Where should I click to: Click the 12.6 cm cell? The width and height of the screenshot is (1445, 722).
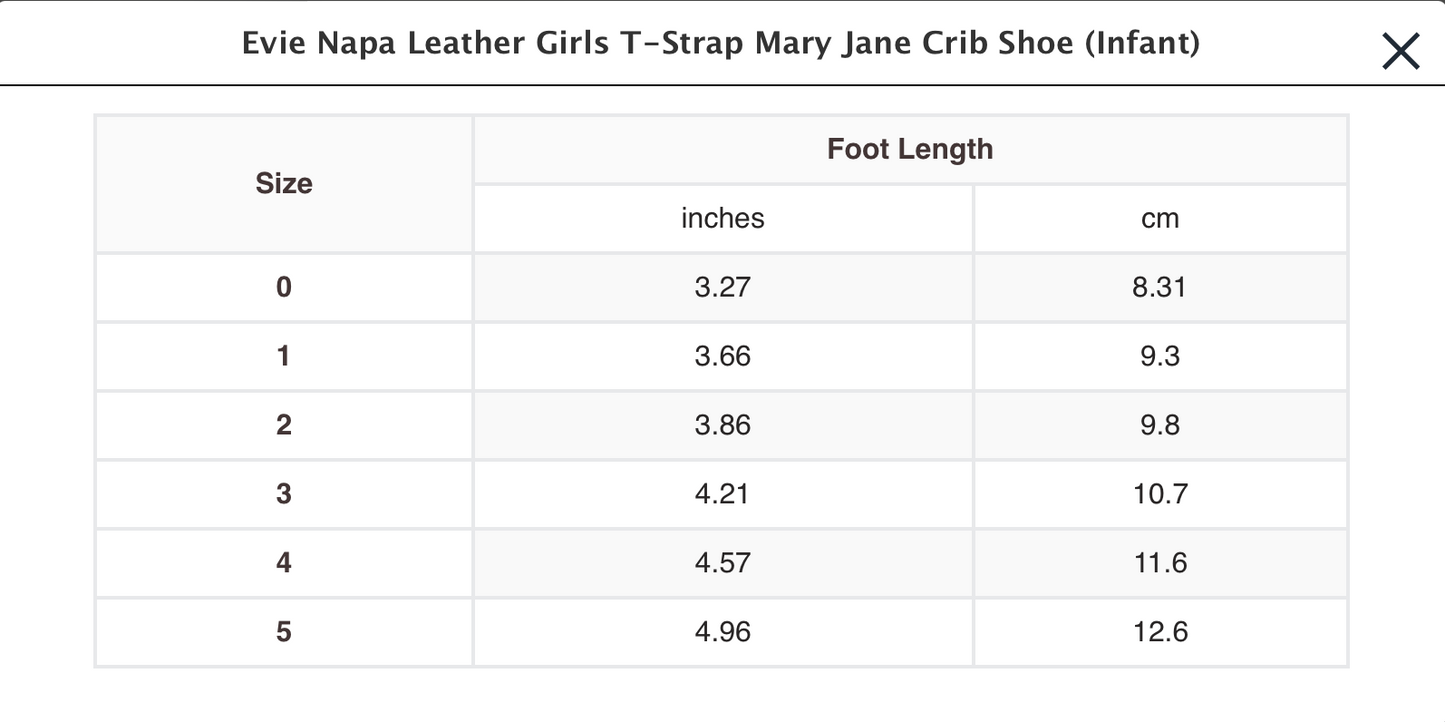[x=1160, y=632]
